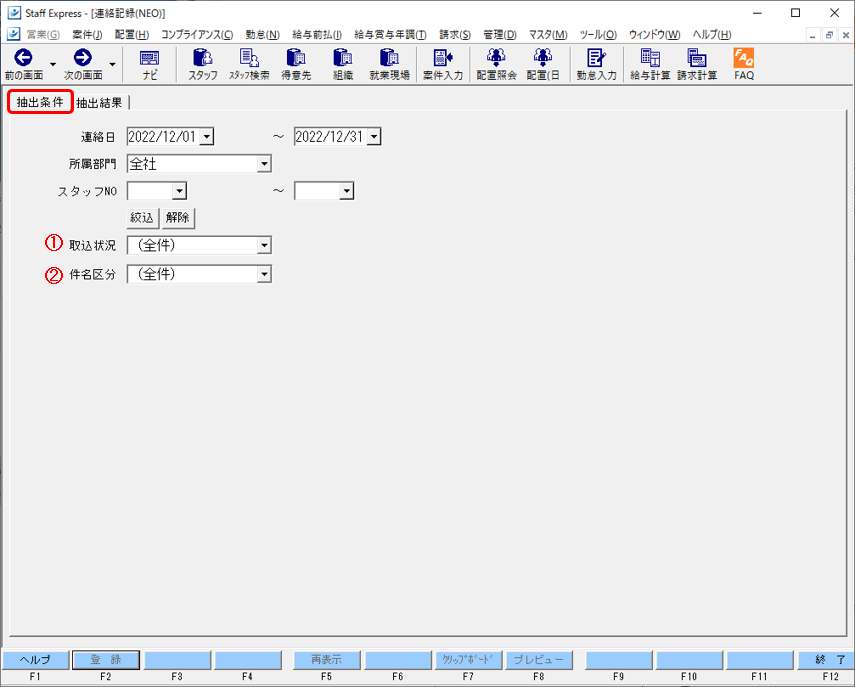
Task: Open the マスタ(M) menu
Action: (548, 34)
